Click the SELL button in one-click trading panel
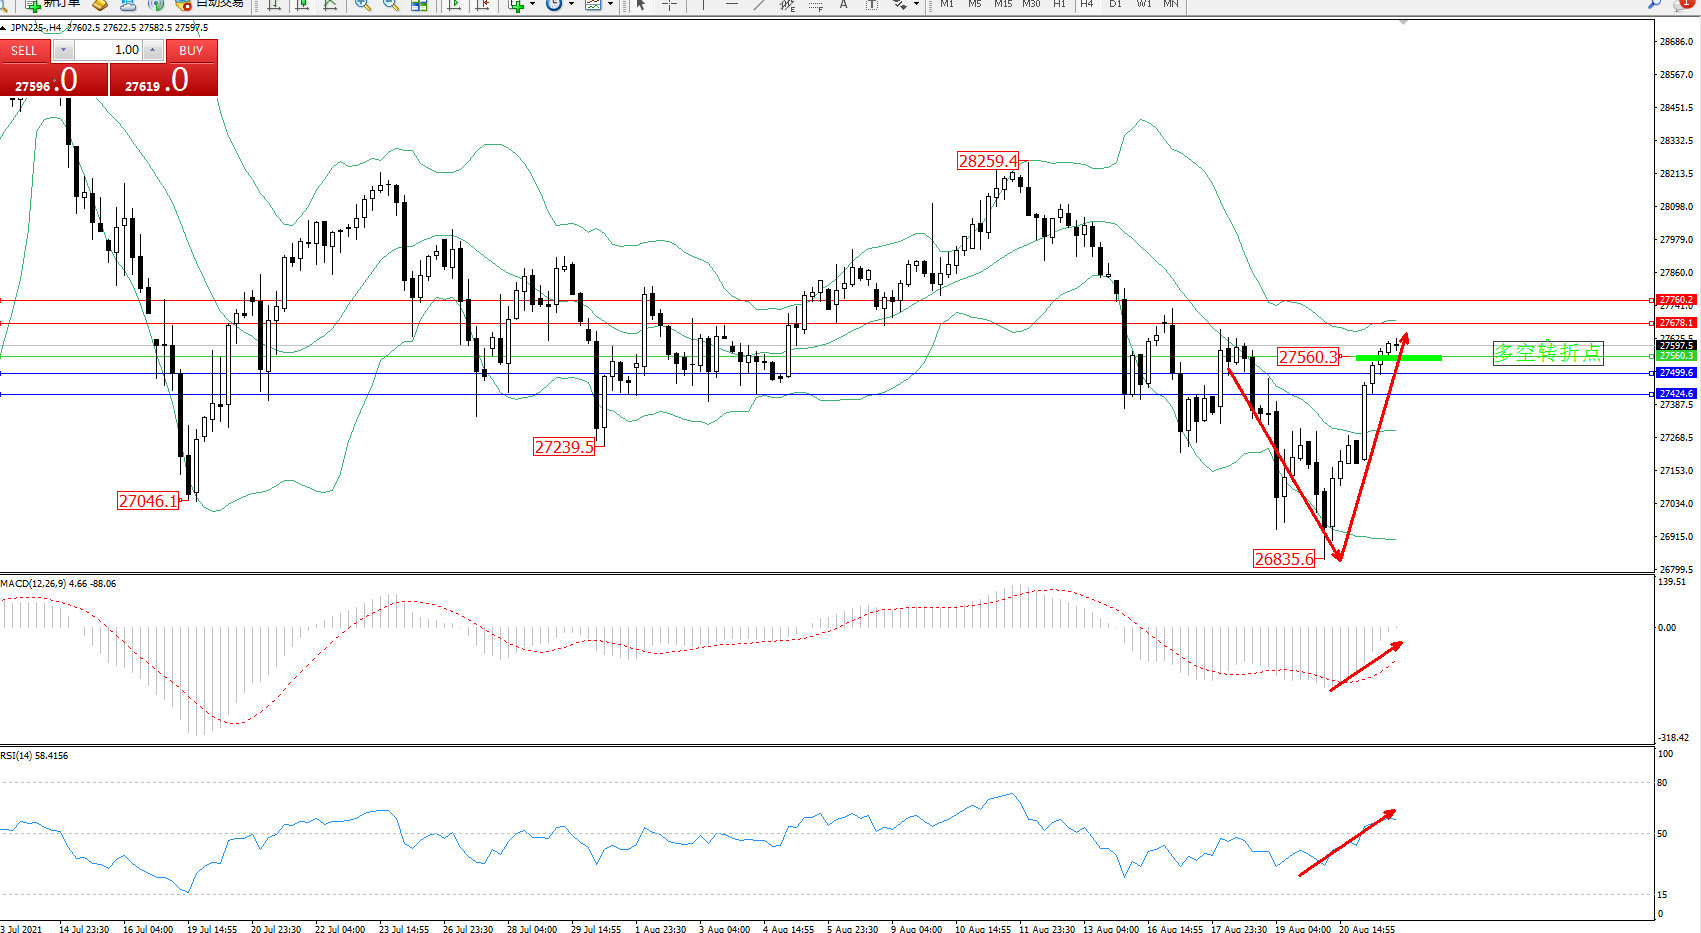Image resolution: width=1701 pixels, height=933 pixels. (x=24, y=50)
